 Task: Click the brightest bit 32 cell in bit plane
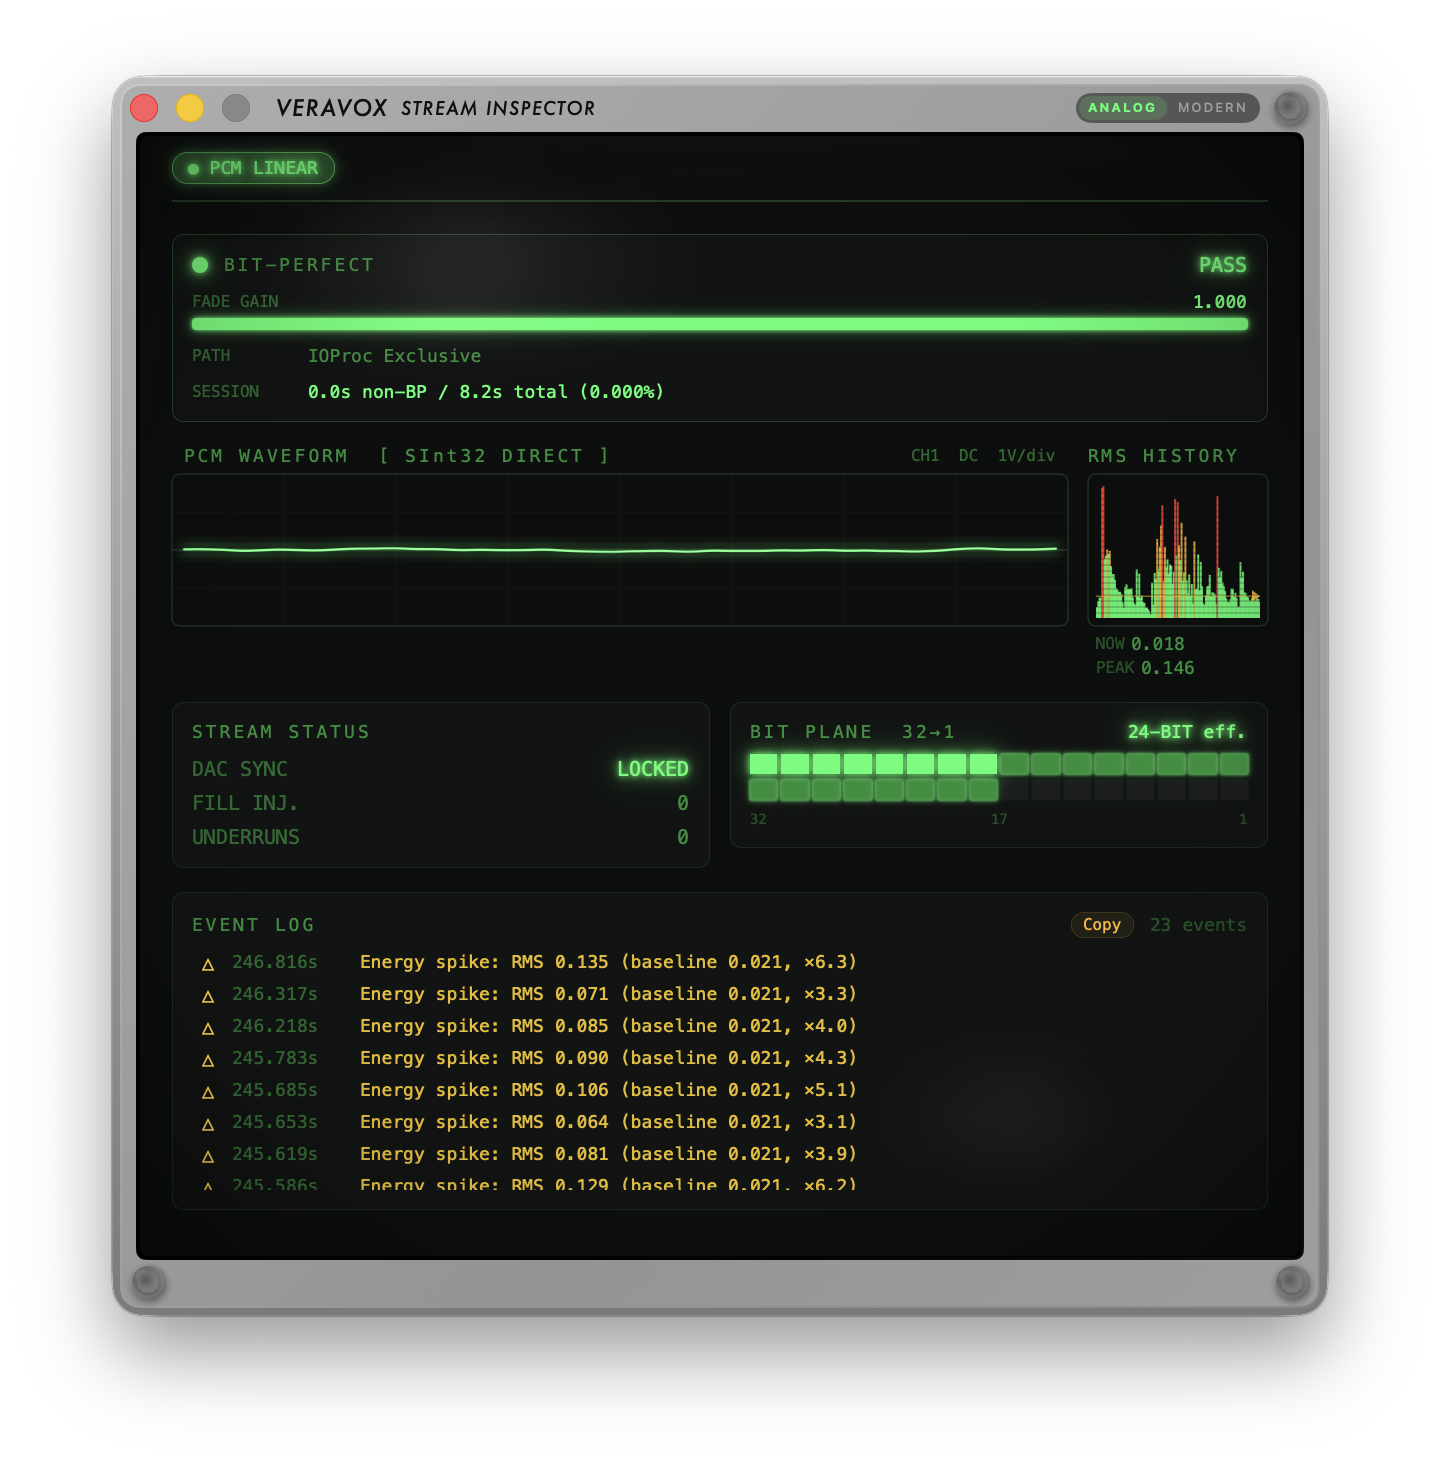coord(763,764)
